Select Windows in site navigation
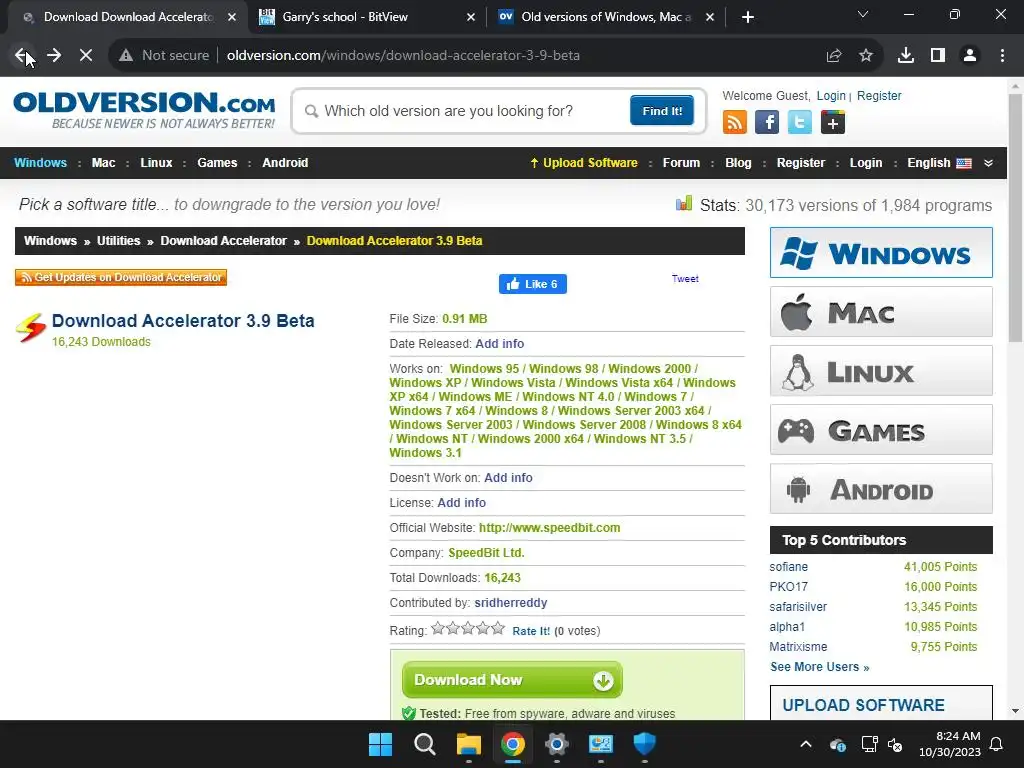This screenshot has width=1024, height=768. [40, 163]
